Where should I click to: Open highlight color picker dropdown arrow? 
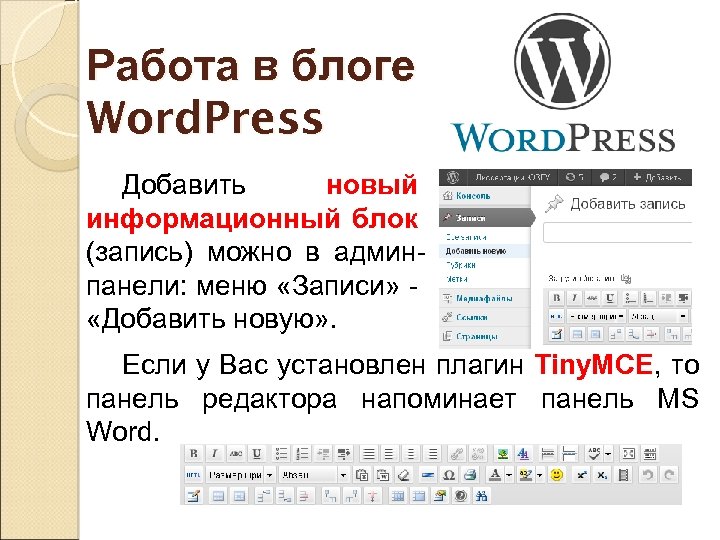point(540,475)
